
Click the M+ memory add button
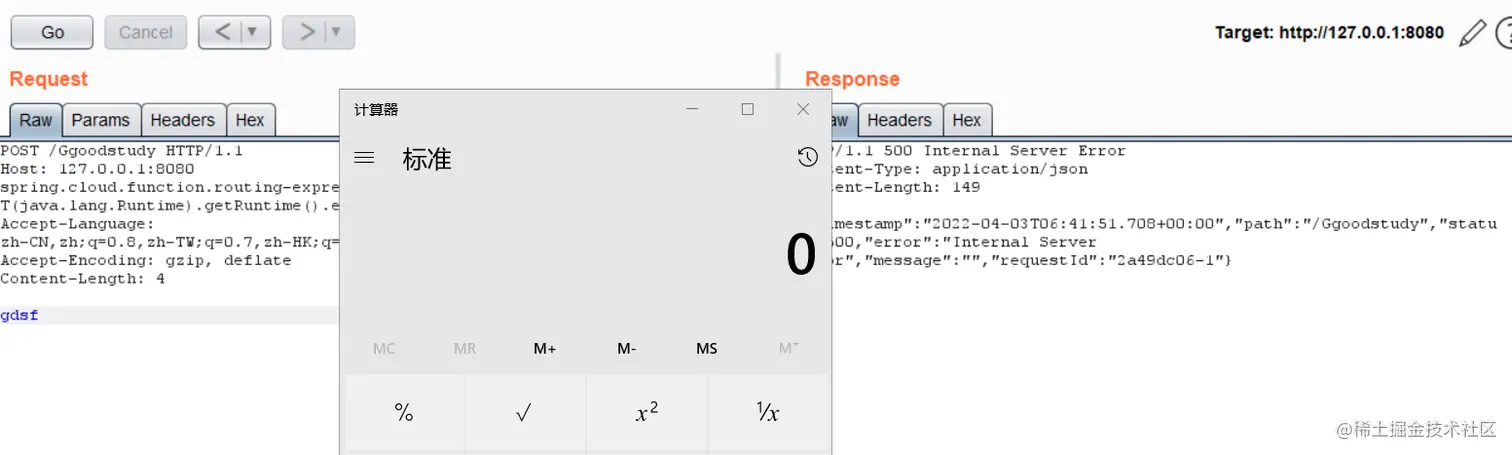[x=545, y=348]
